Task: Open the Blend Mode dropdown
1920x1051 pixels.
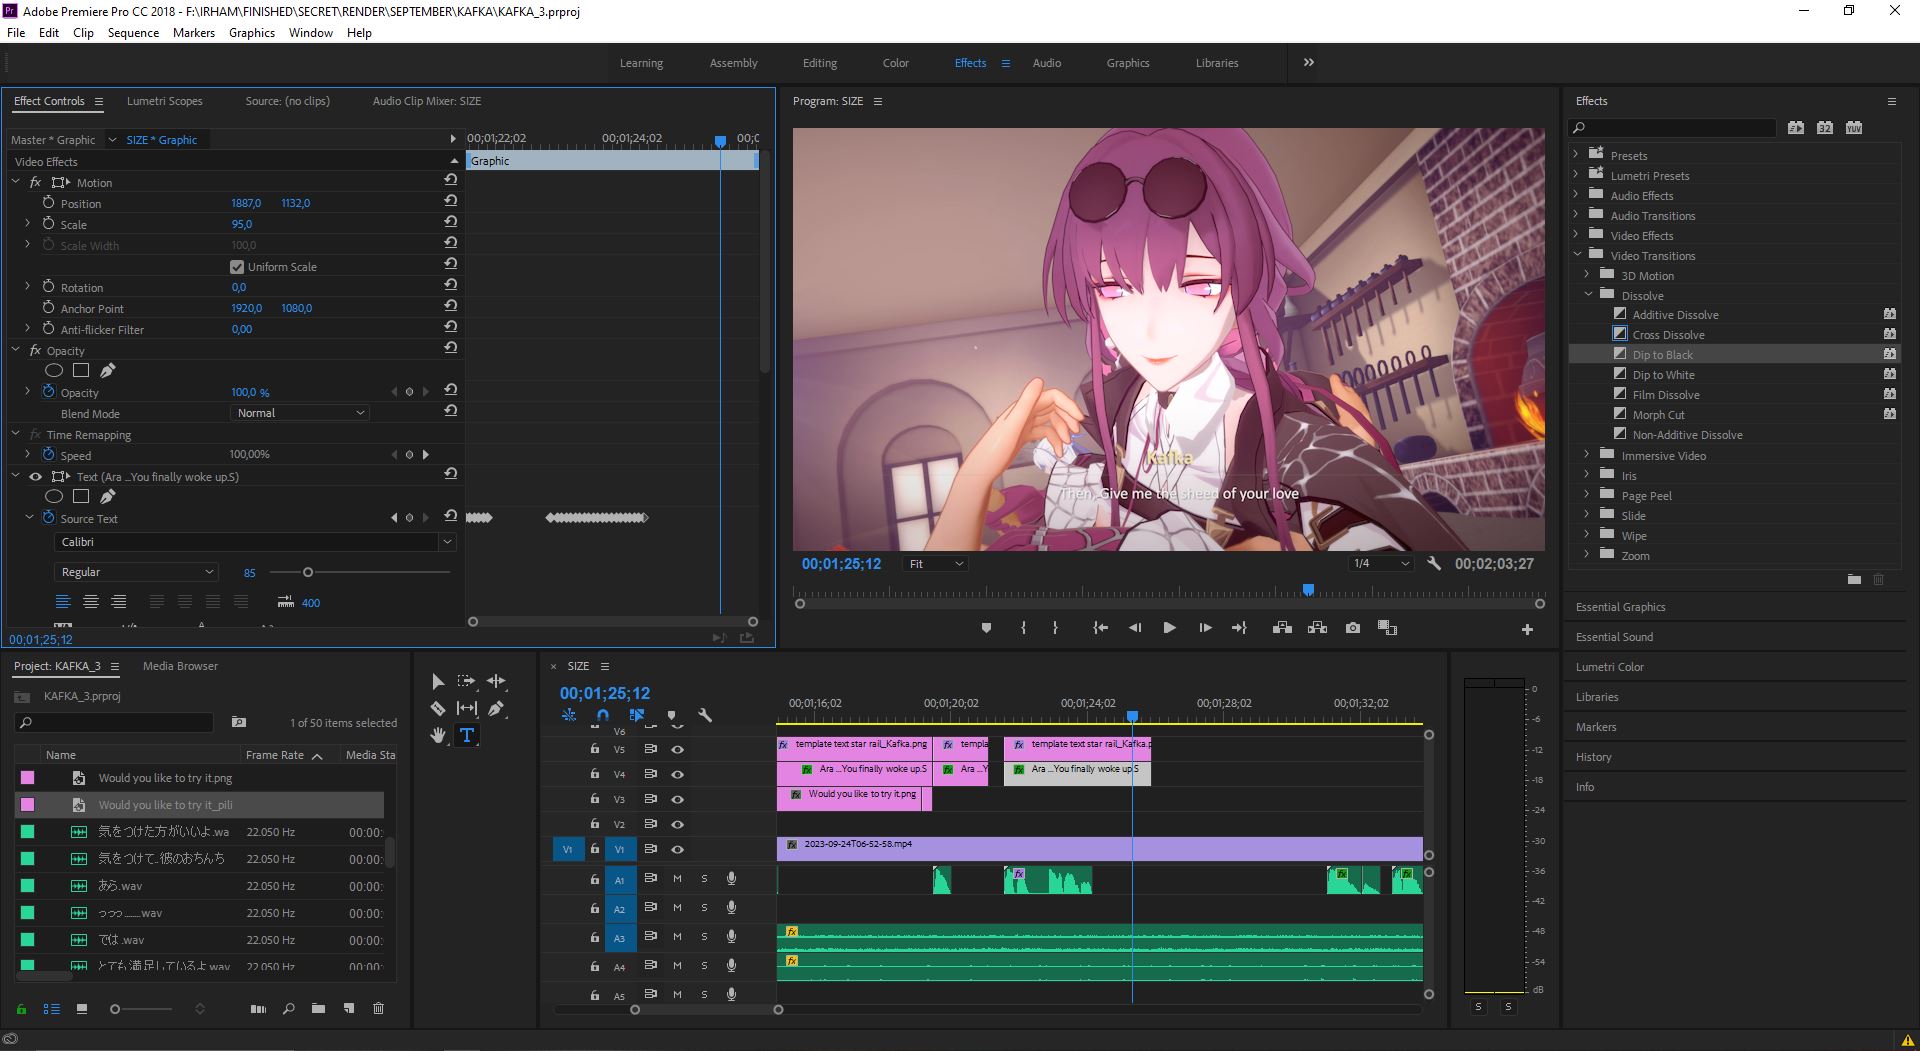Action: point(301,413)
